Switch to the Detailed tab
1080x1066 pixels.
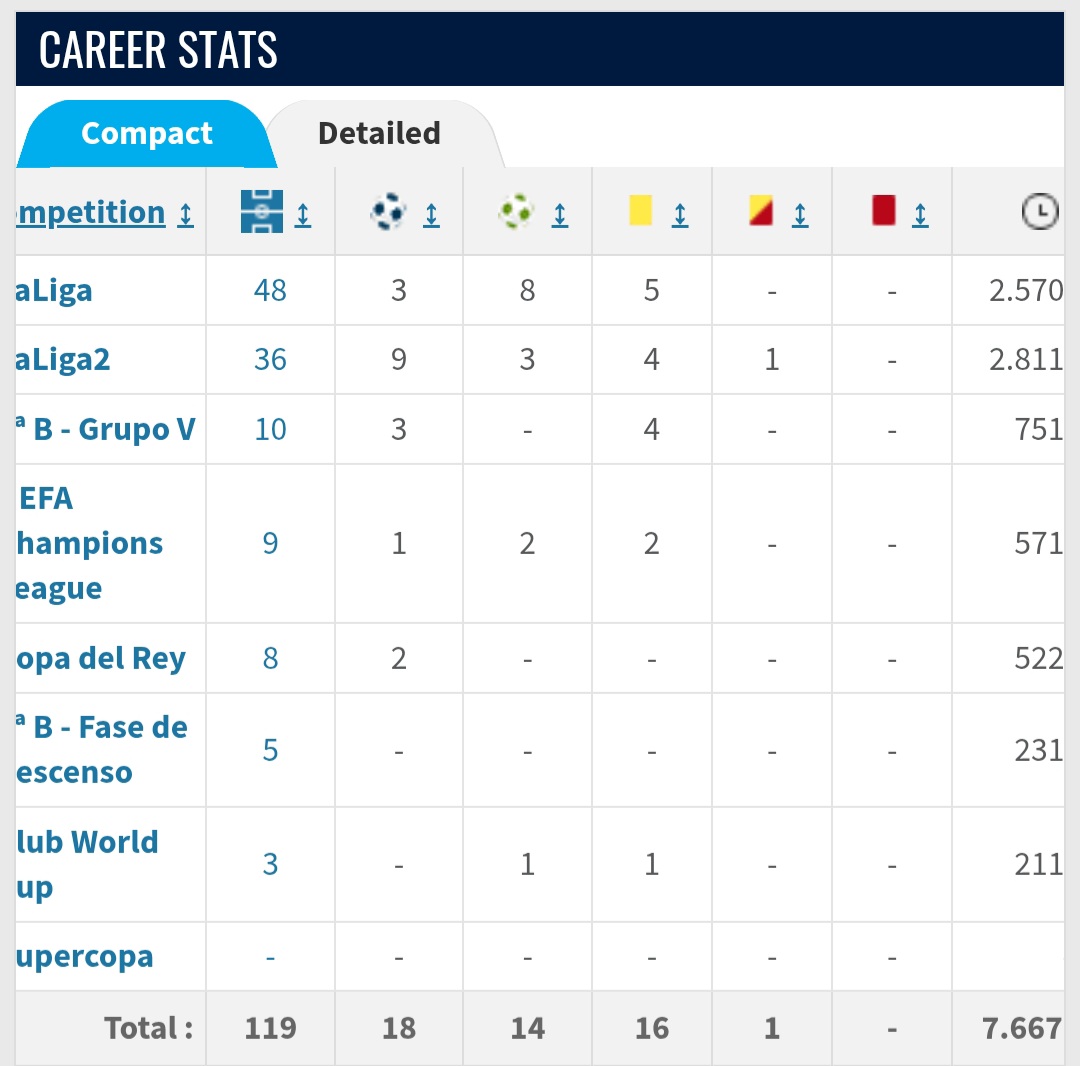379,133
